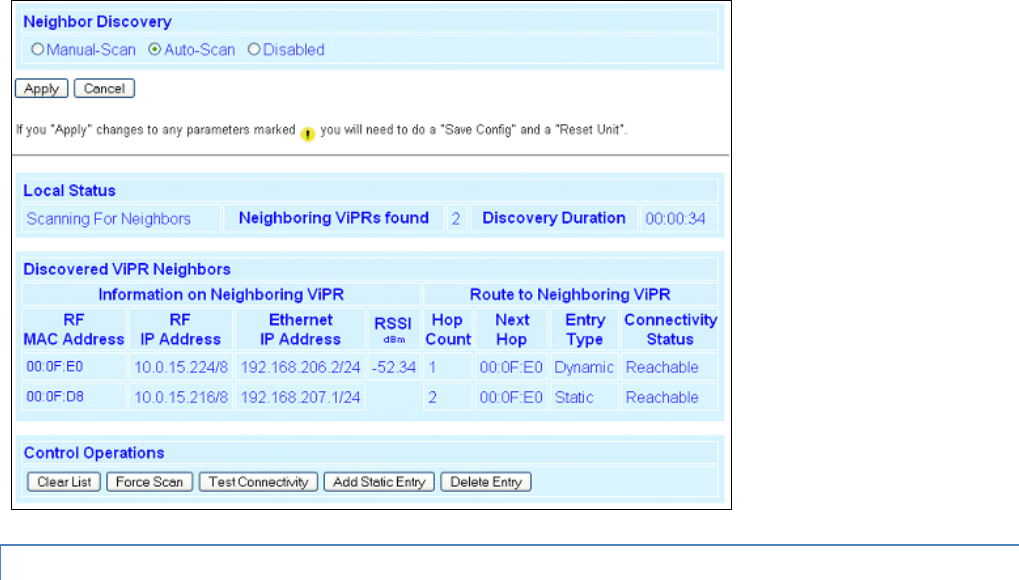Screen dimensions: 1019x580
Task: Select MAC address 00:0F:D8 row
Action: click(x=55, y=397)
